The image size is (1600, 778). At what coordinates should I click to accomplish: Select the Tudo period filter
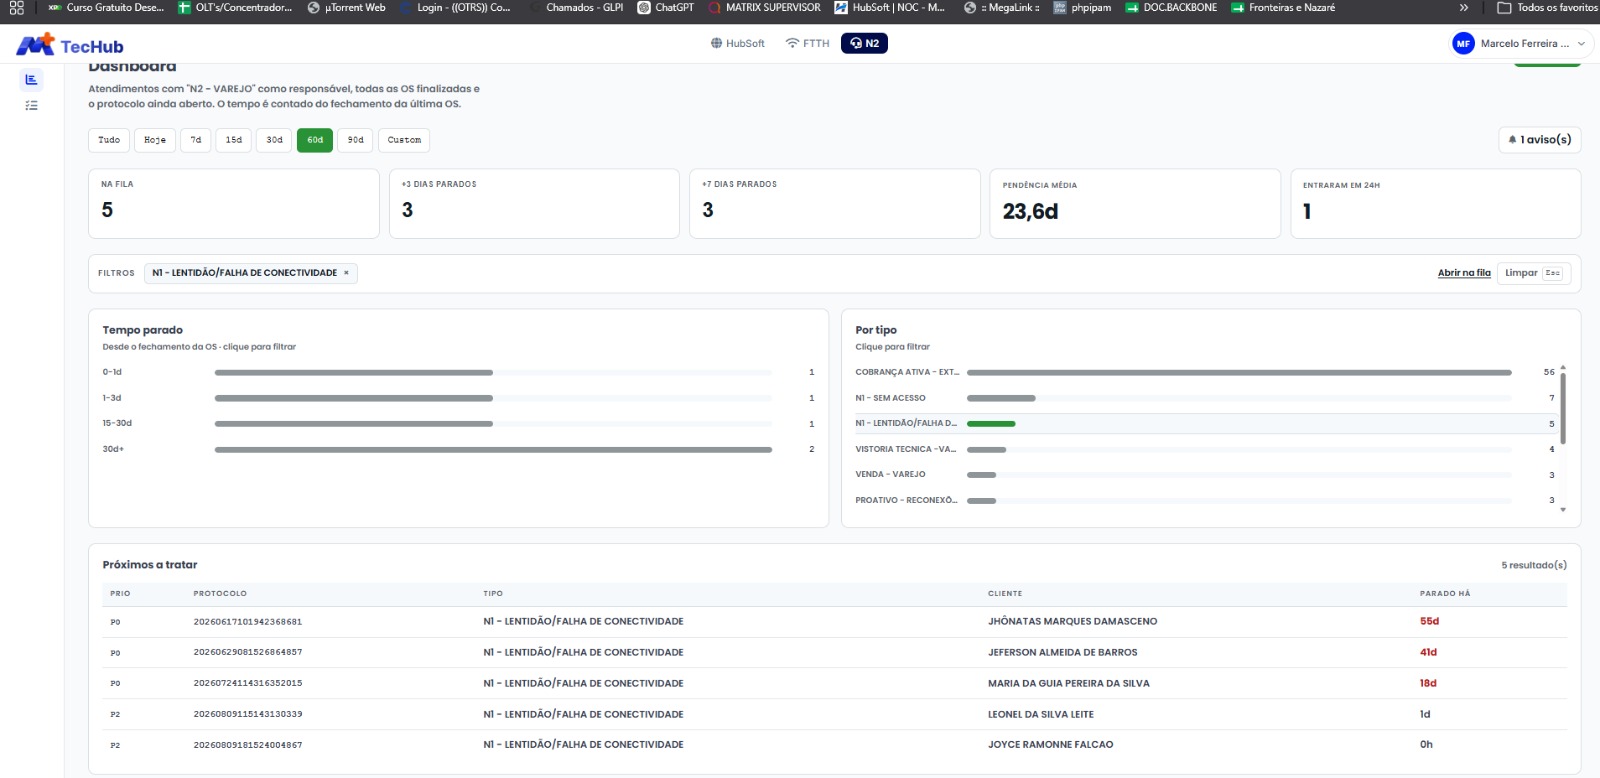pos(109,140)
